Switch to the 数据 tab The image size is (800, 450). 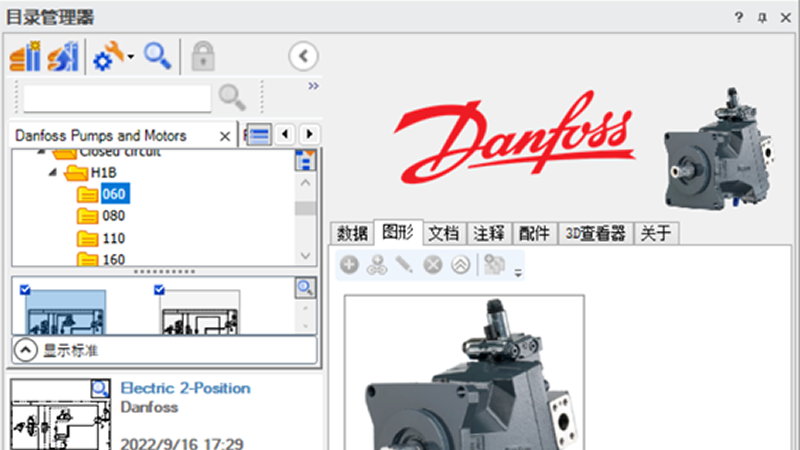[352, 234]
